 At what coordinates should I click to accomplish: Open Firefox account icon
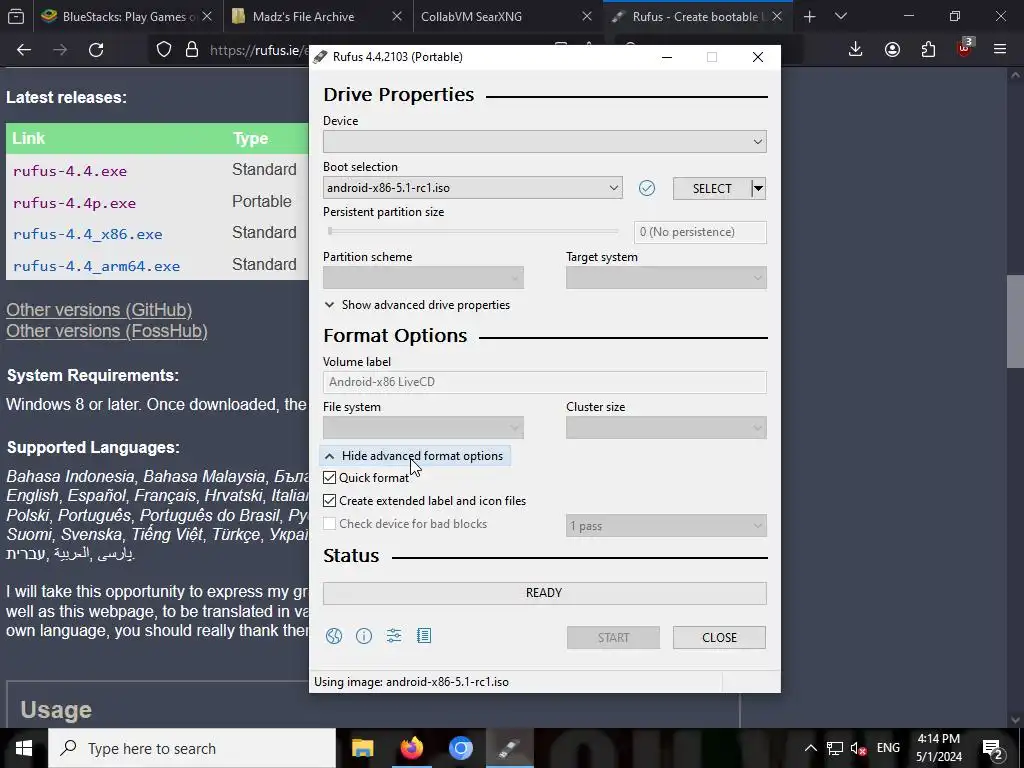tap(892, 49)
